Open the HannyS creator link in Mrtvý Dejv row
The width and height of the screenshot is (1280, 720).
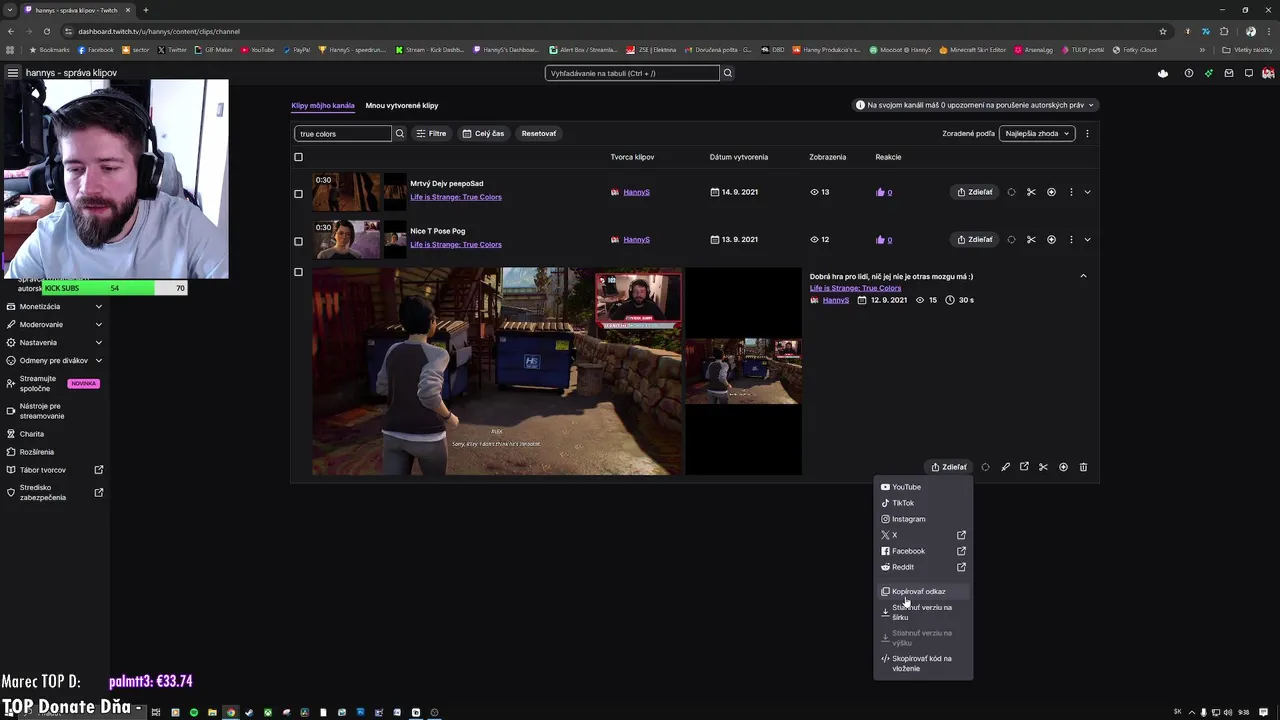(636, 192)
